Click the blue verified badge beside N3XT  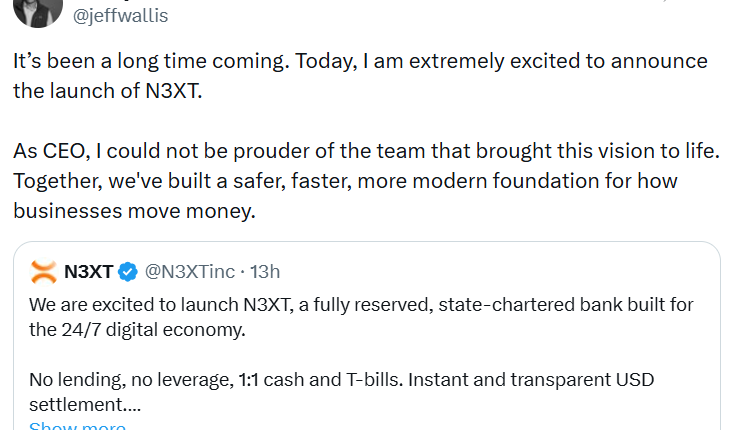coord(129,271)
